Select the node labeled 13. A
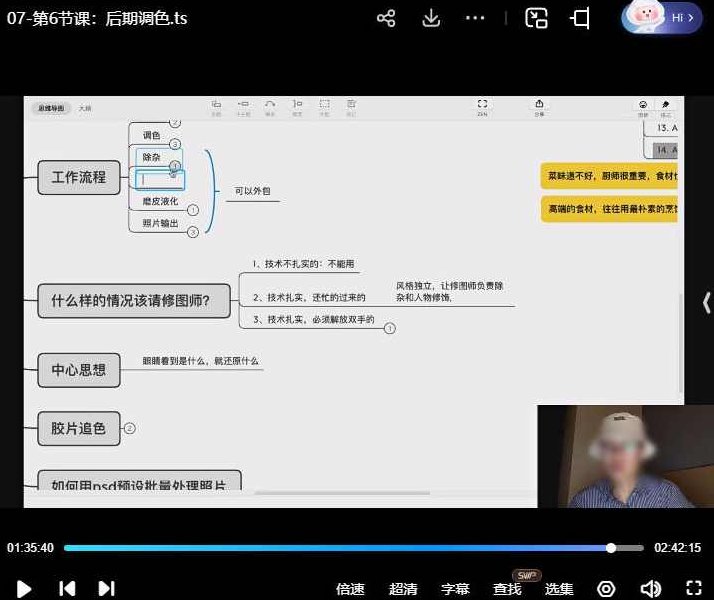Image resolution: width=714 pixels, height=600 pixels. (667, 128)
